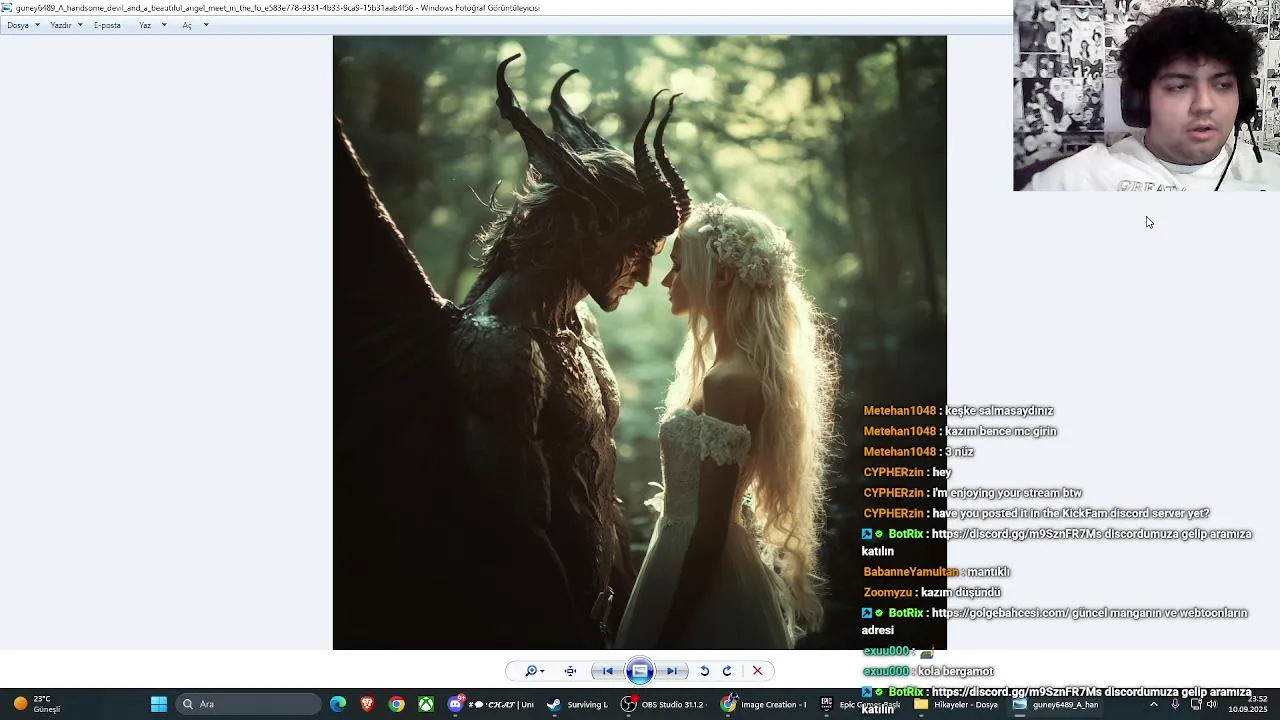Open Brave browser from taskbar
This screenshot has height=720, width=1280.
pos(367,704)
